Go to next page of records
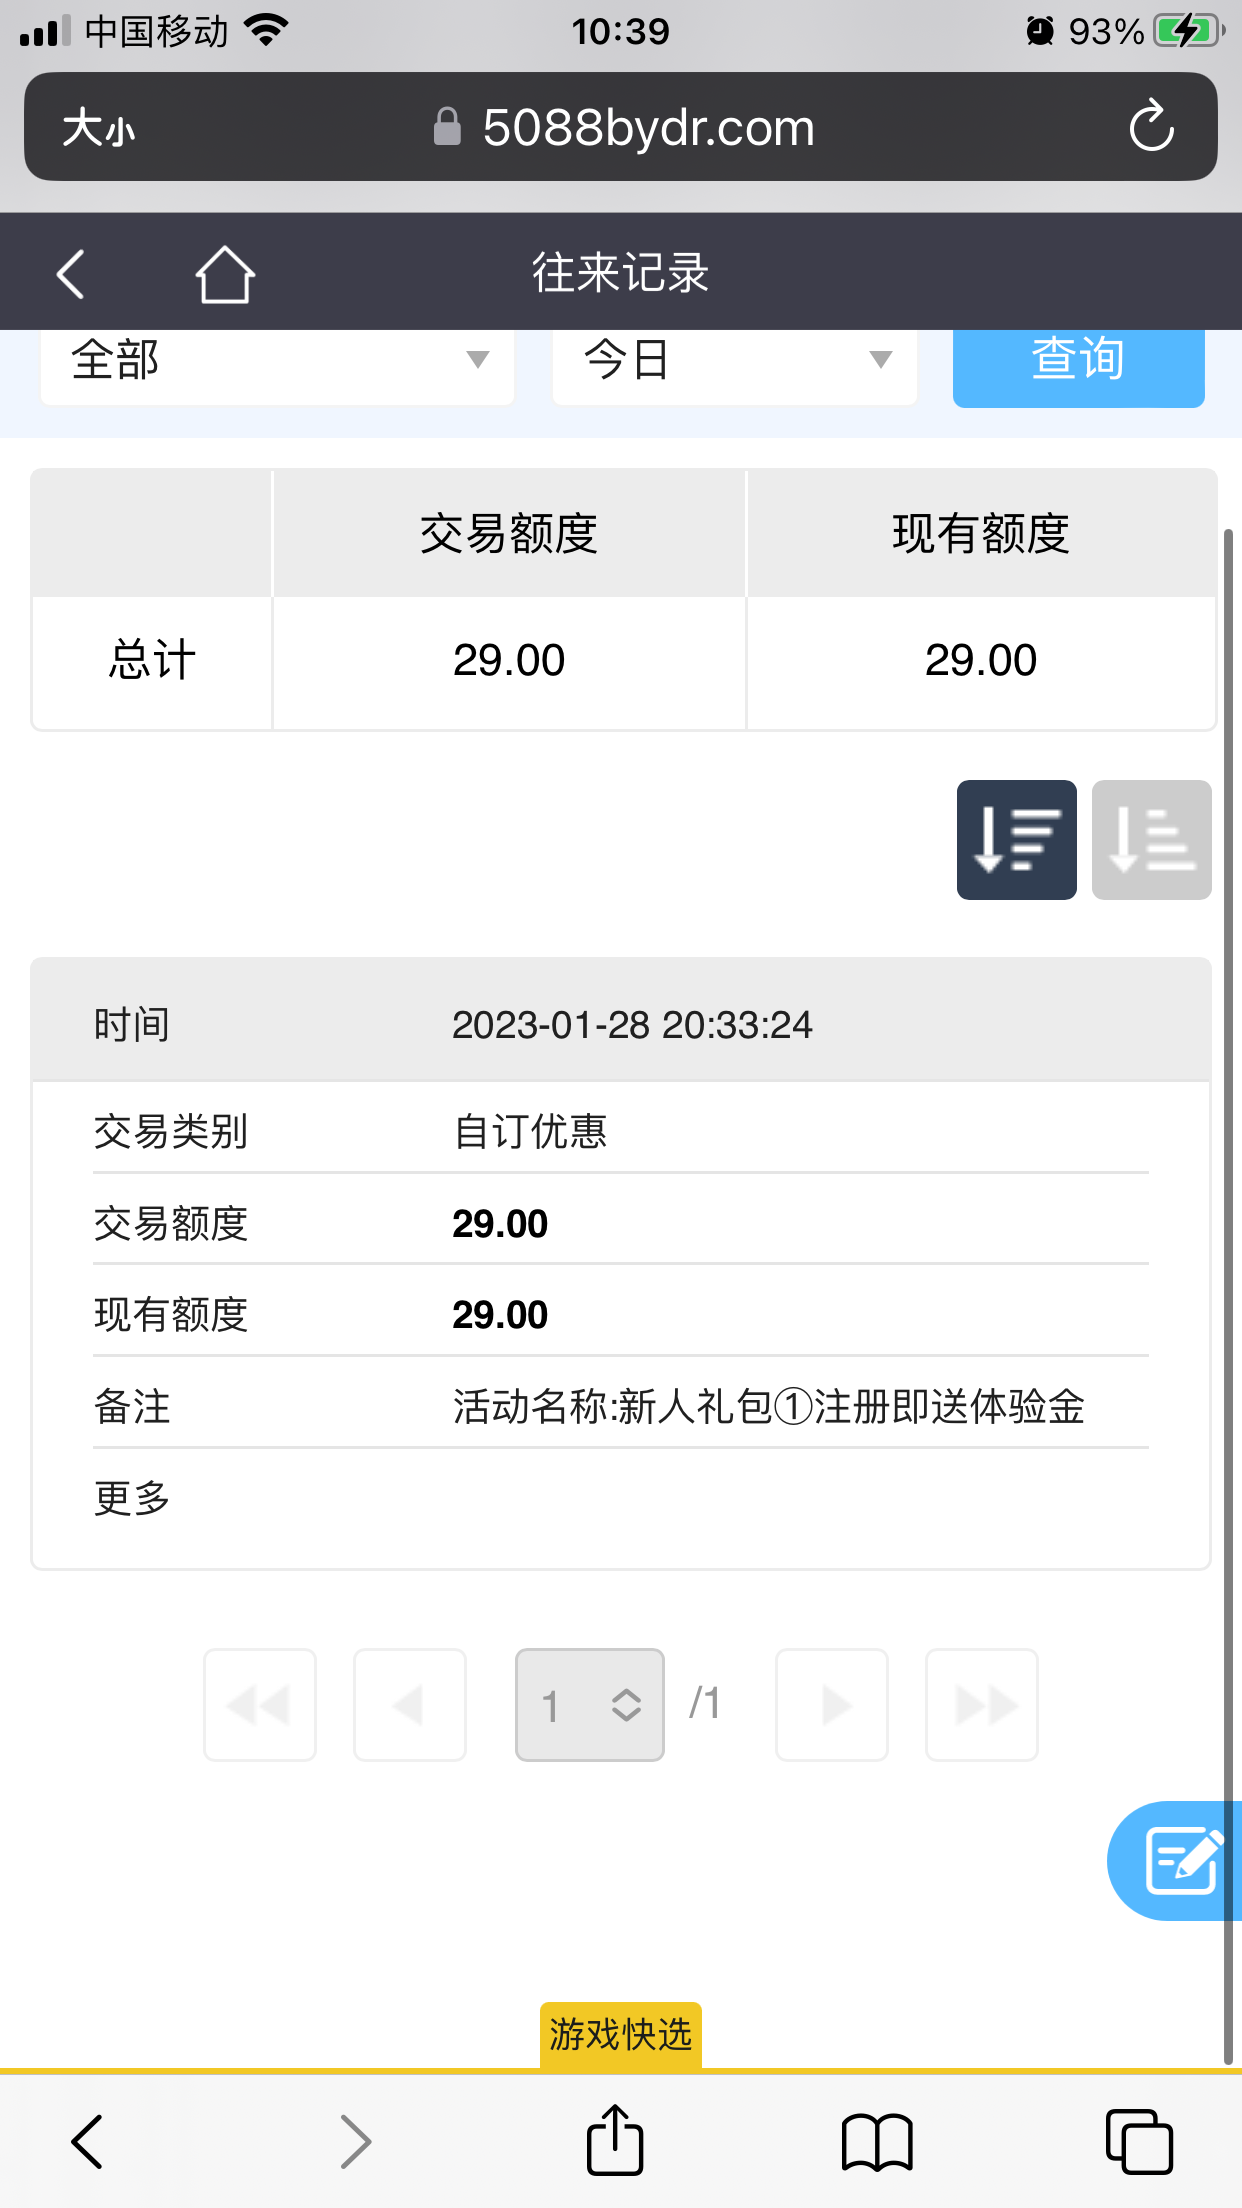 point(832,1704)
